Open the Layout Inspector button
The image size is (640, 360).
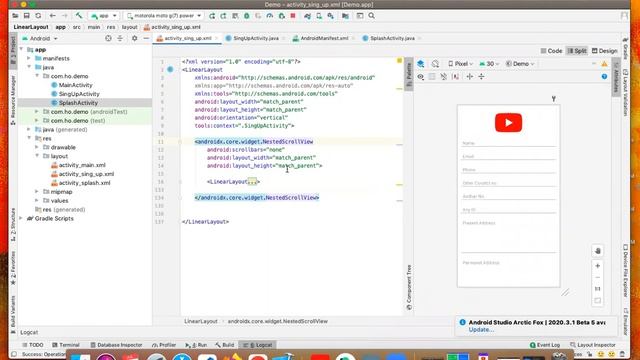point(592,345)
